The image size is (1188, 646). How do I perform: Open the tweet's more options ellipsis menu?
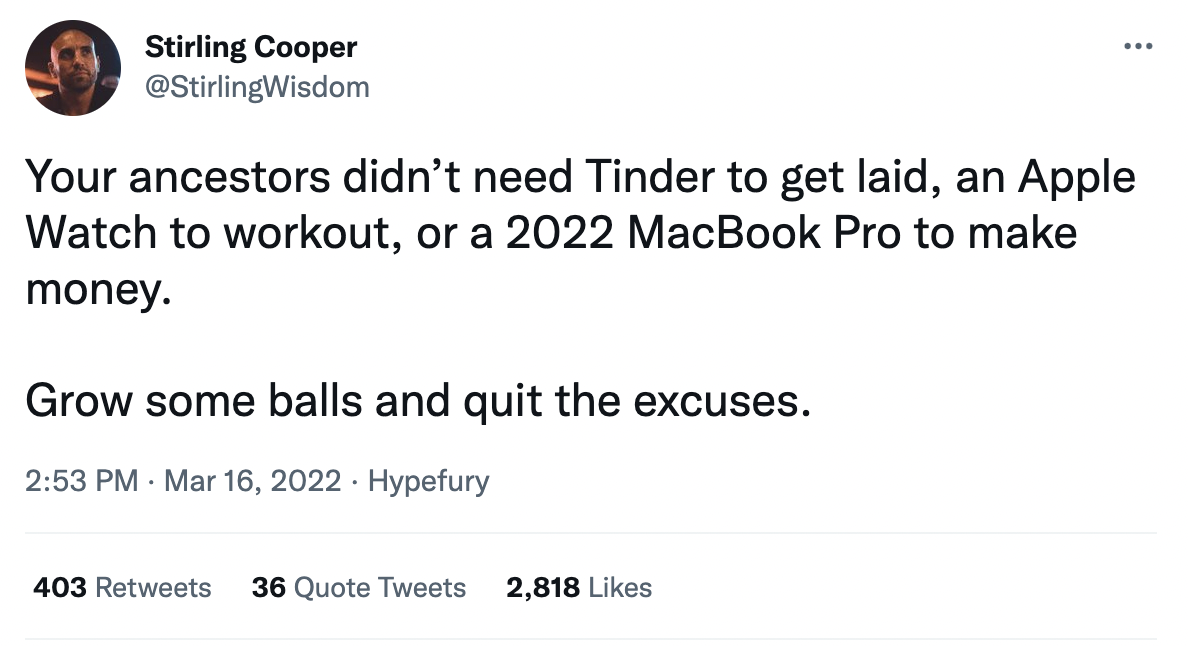tap(1138, 47)
